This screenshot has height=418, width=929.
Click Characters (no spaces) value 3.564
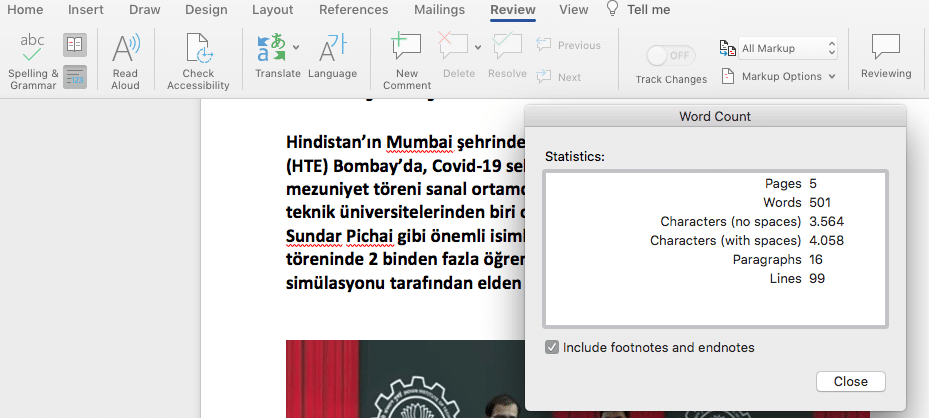click(x=827, y=221)
